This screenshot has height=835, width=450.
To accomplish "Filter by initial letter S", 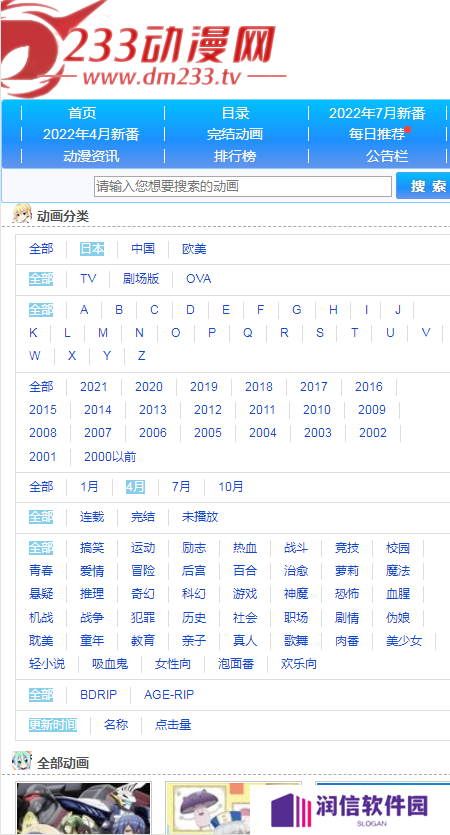I will point(320,333).
